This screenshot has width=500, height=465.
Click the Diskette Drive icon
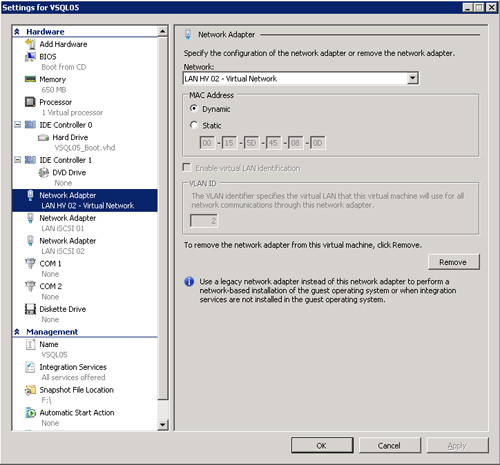click(x=30, y=309)
